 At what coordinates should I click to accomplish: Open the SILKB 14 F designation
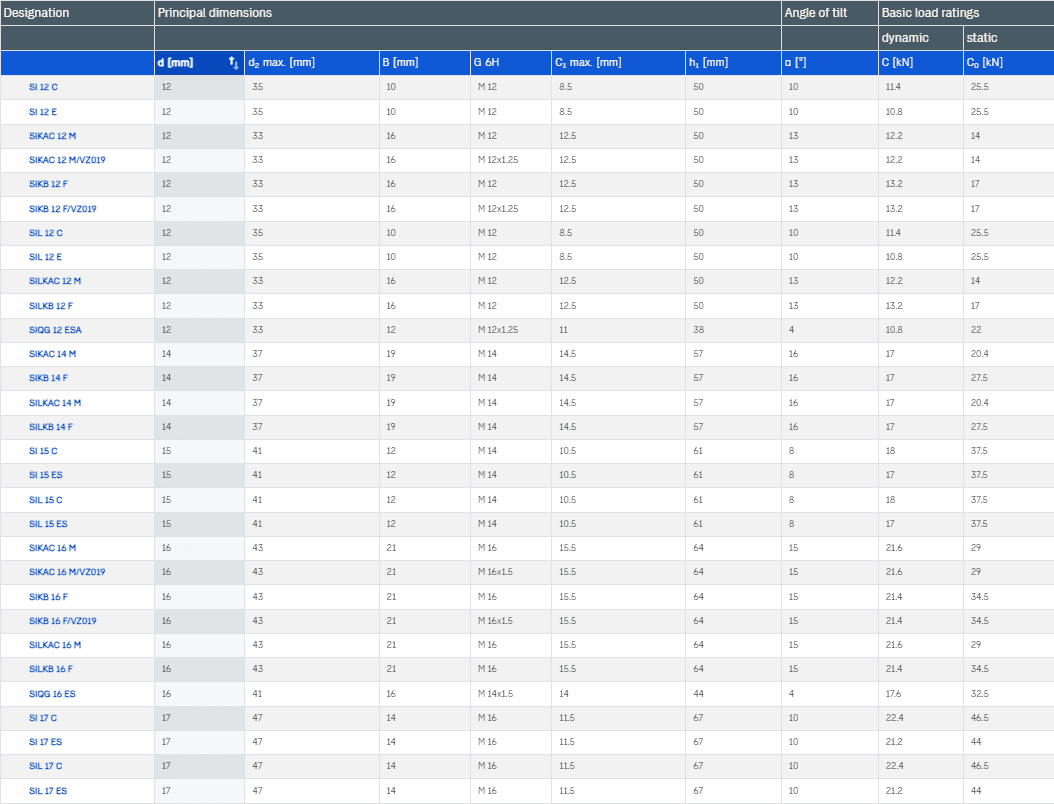[51, 427]
